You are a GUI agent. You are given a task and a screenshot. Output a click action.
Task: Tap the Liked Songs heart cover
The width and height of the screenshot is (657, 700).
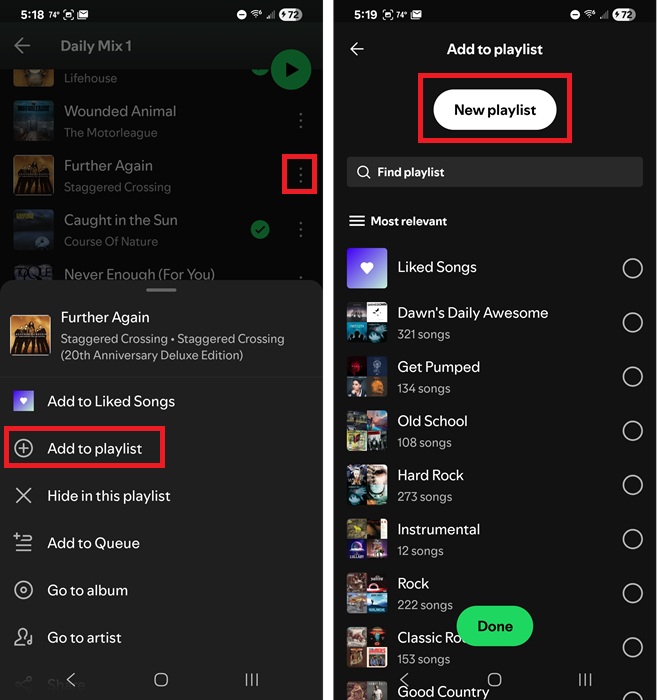click(x=367, y=268)
